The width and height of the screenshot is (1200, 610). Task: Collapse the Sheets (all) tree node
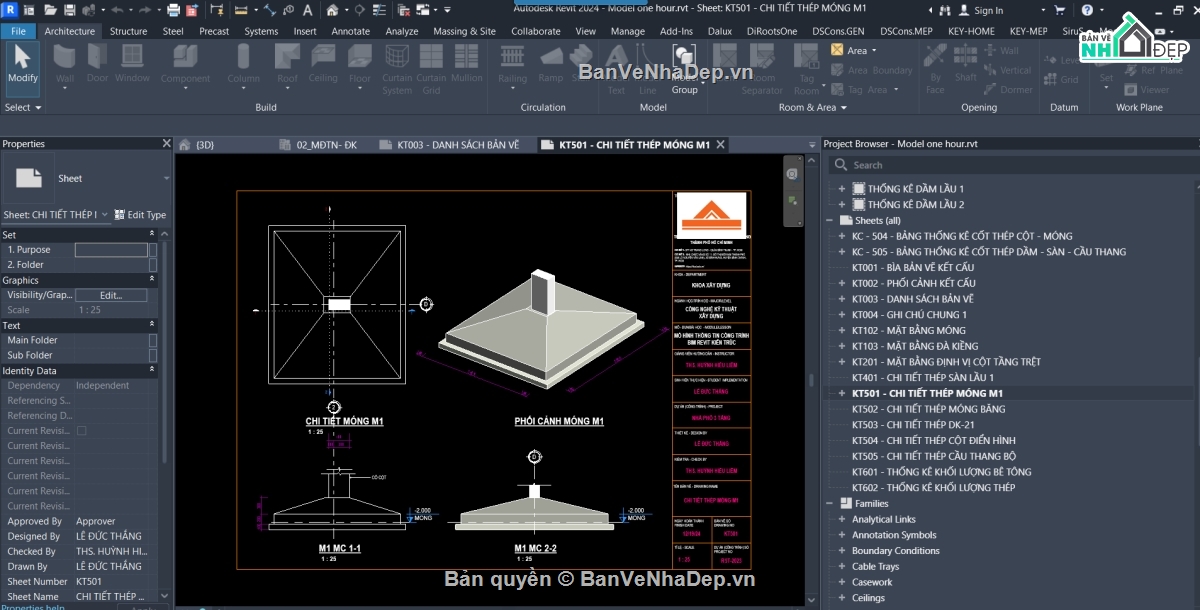click(x=829, y=220)
